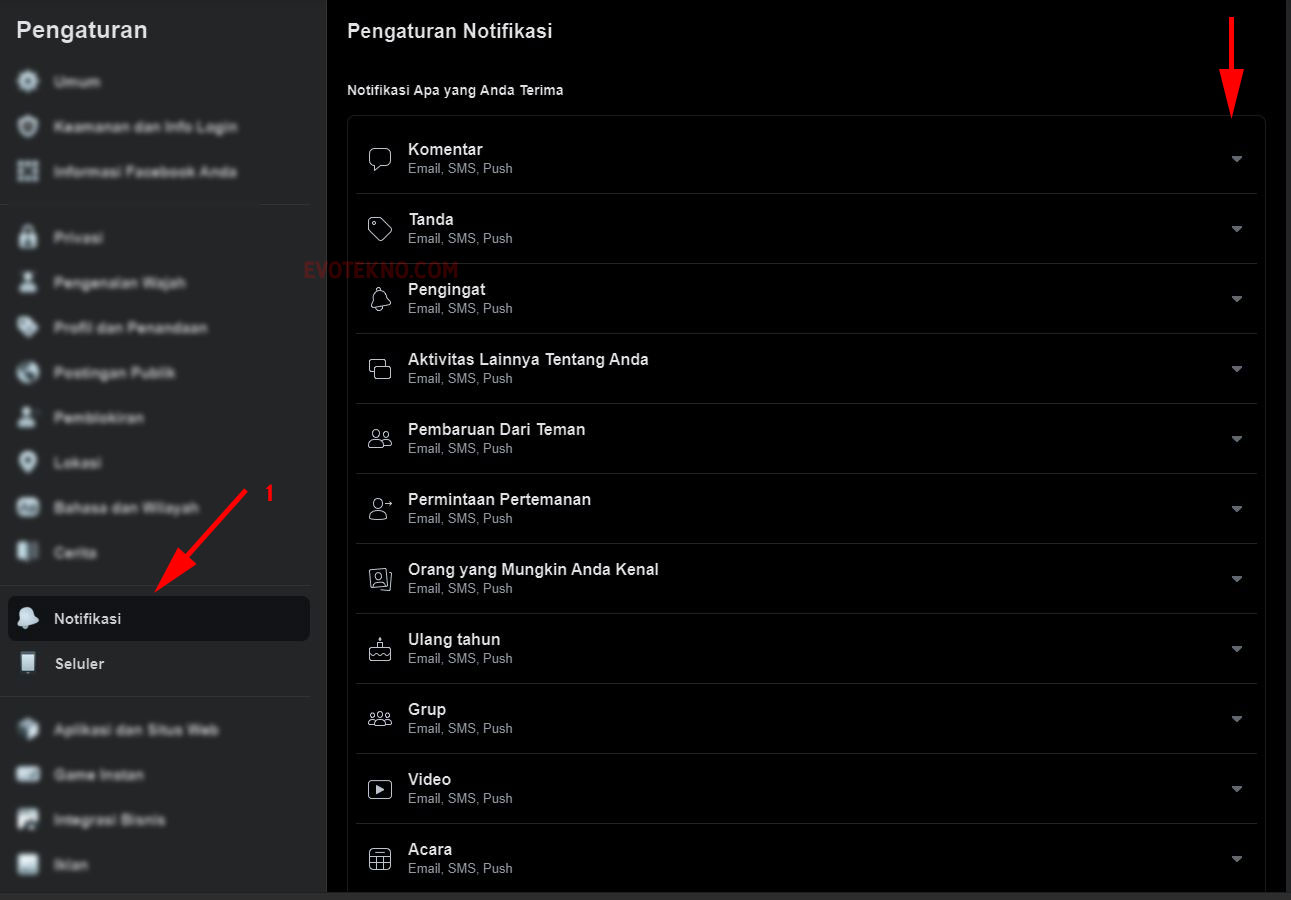Click the Acara calendar icon
The height and width of the screenshot is (900, 1291).
coord(380,859)
